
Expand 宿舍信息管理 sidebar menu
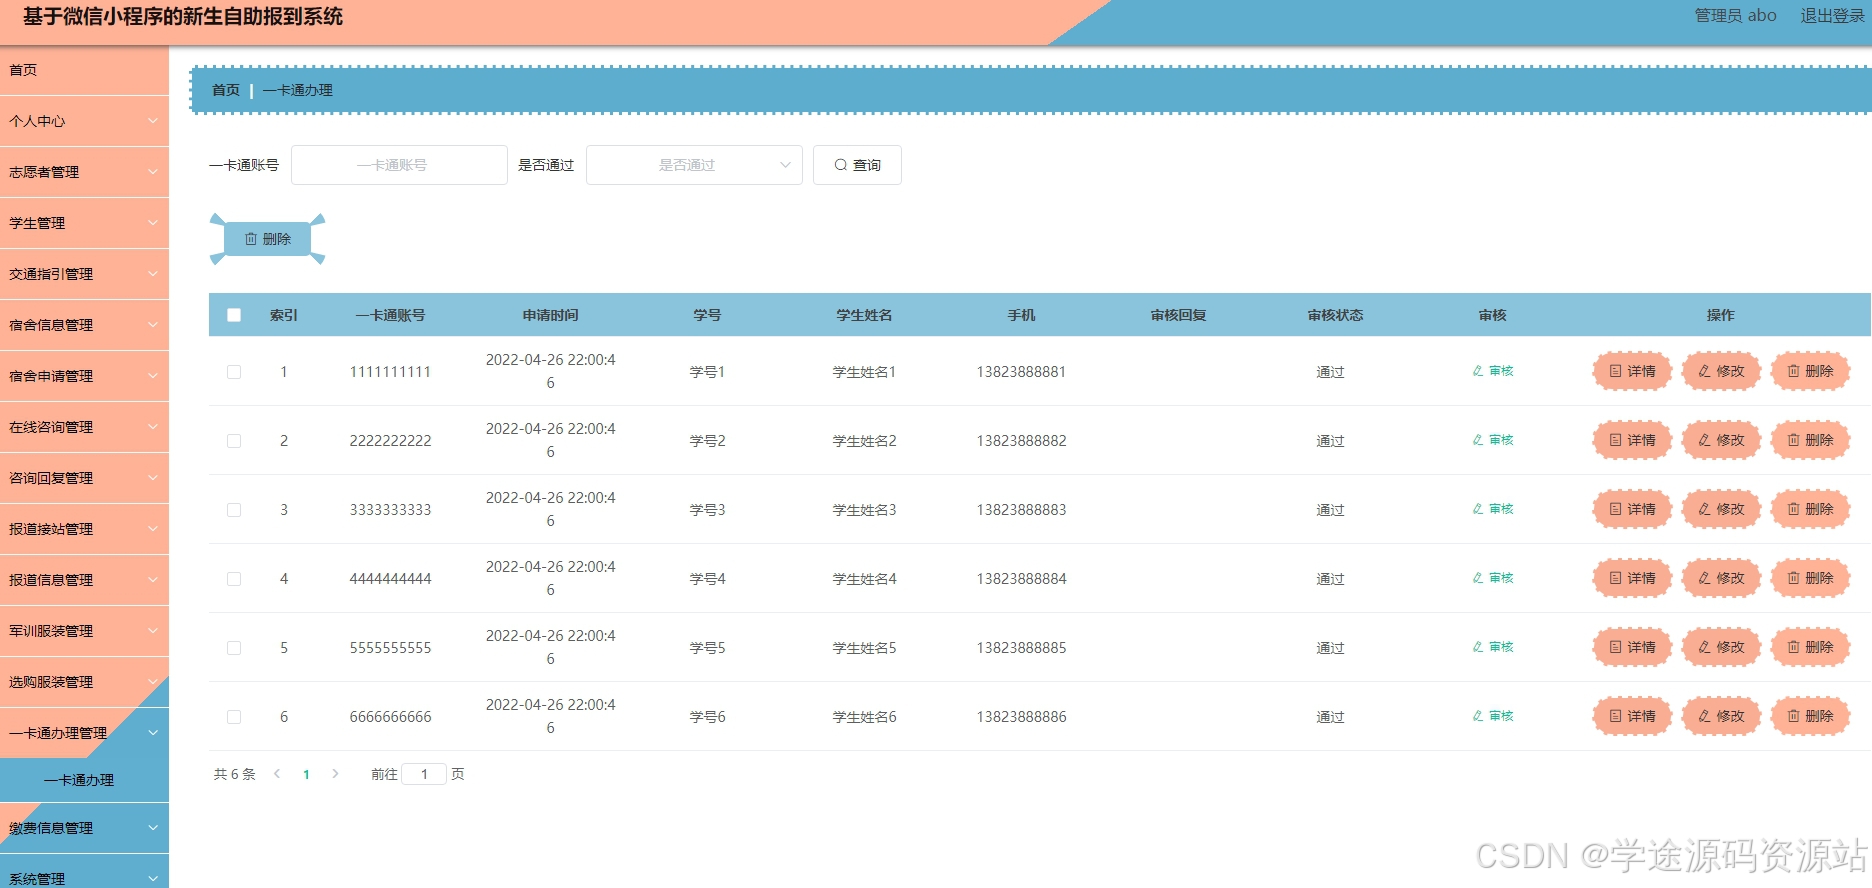[84, 325]
